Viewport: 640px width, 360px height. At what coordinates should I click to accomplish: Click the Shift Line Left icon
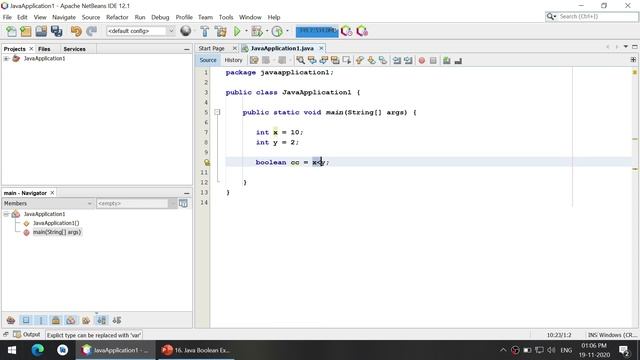pyautogui.click(x=397, y=60)
